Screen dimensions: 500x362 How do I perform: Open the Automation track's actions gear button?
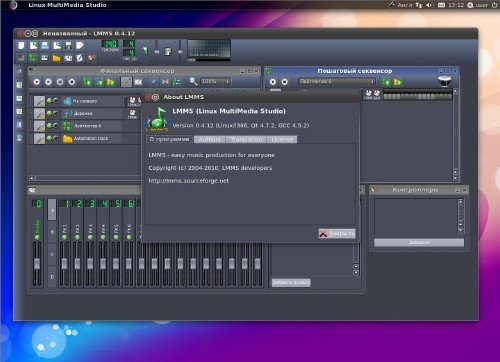point(39,139)
